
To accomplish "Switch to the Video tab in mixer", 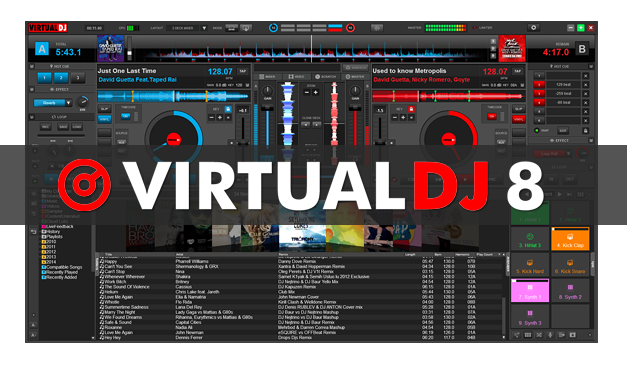I will pyautogui.click(x=297, y=76).
